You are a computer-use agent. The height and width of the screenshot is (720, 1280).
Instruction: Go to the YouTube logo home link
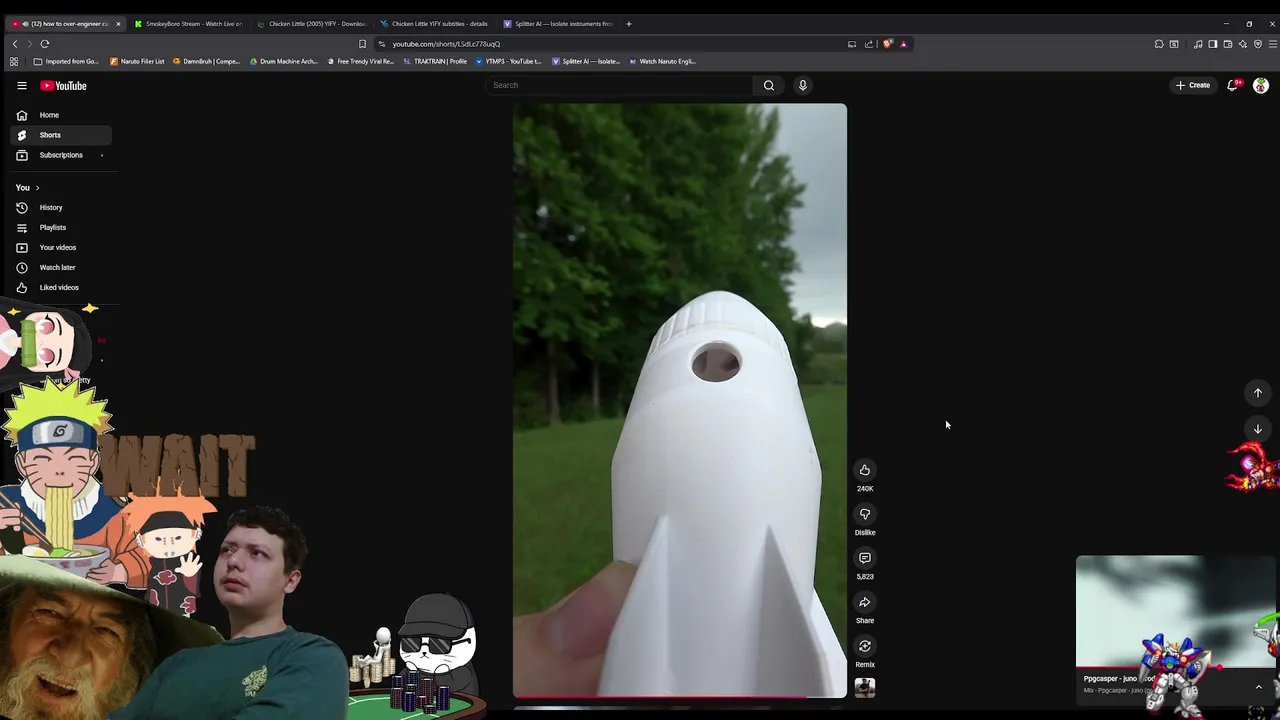tap(63, 85)
